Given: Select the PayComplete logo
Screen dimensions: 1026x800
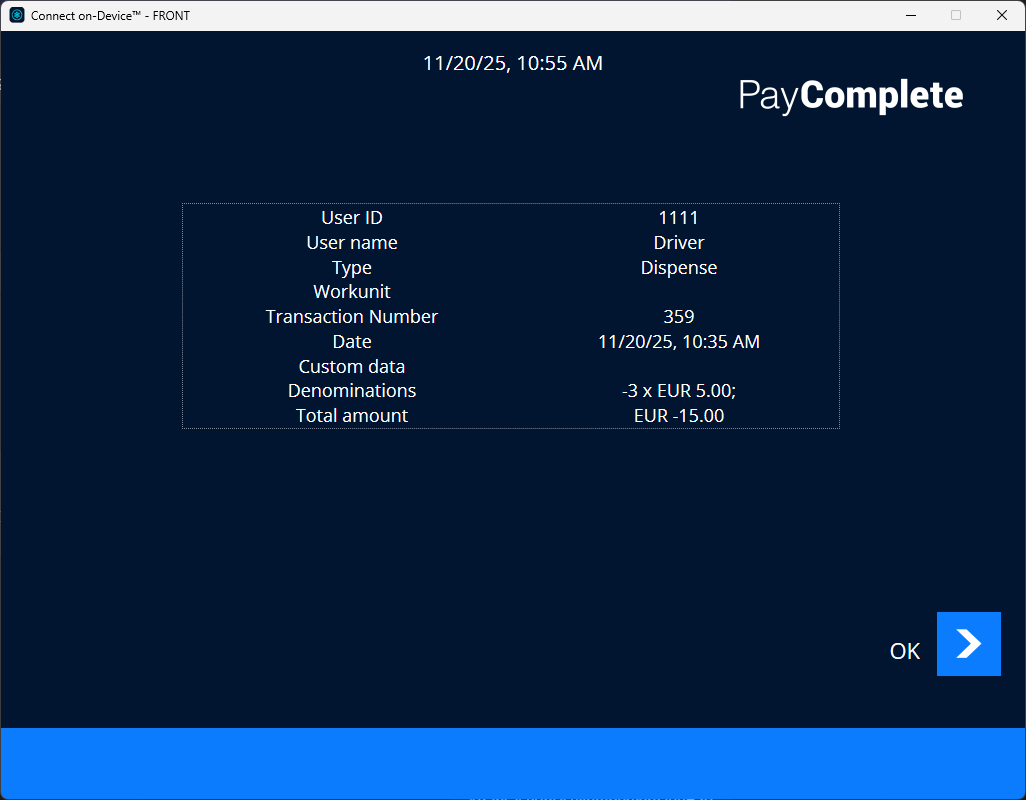Looking at the screenshot, I should [x=850, y=95].
